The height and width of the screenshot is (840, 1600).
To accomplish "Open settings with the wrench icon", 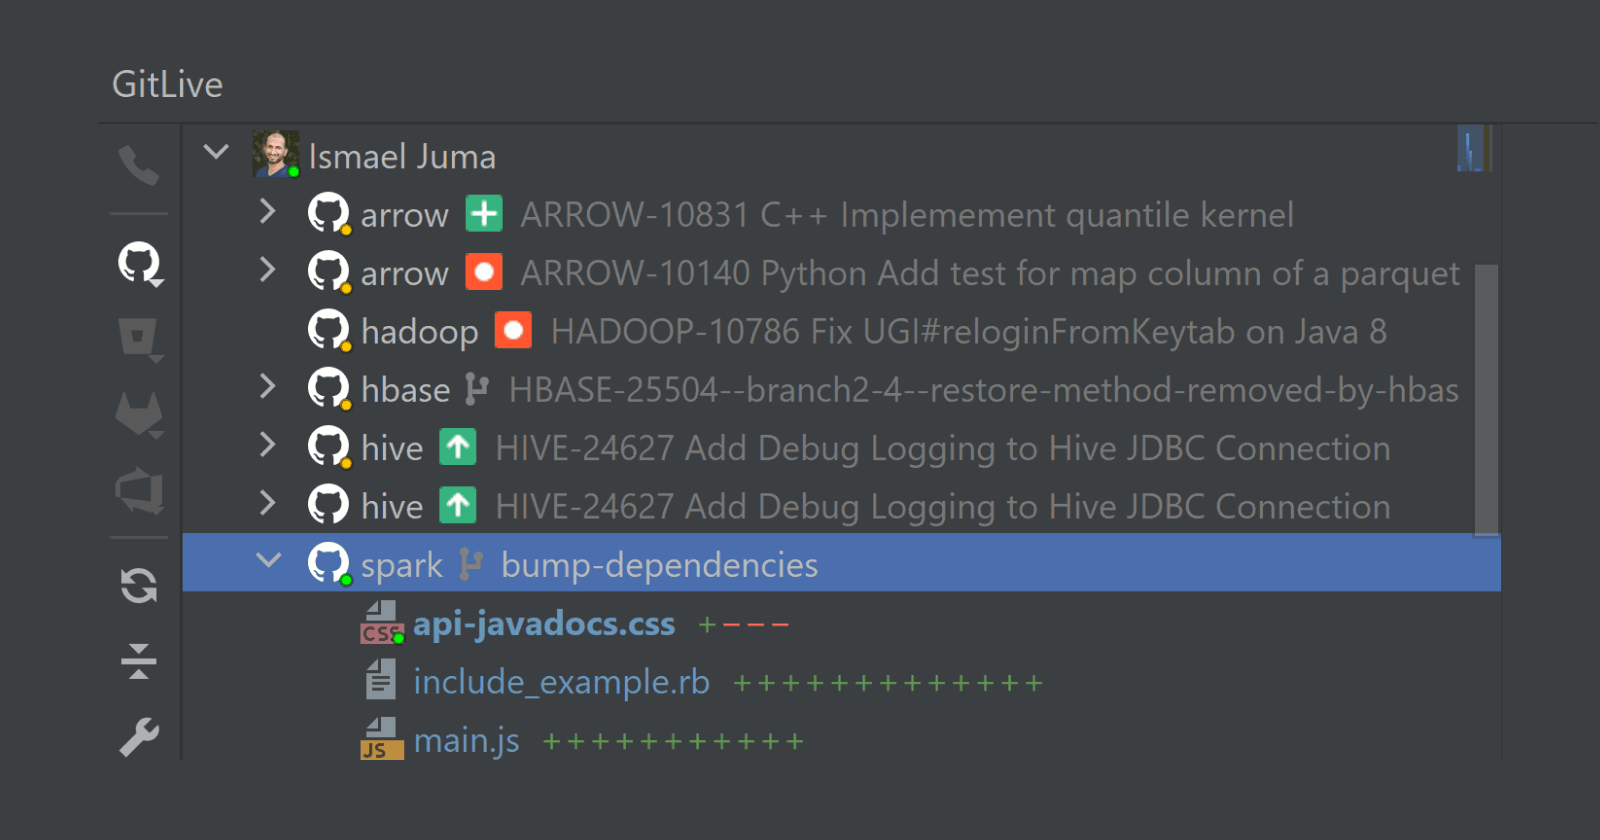I will 139,738.
